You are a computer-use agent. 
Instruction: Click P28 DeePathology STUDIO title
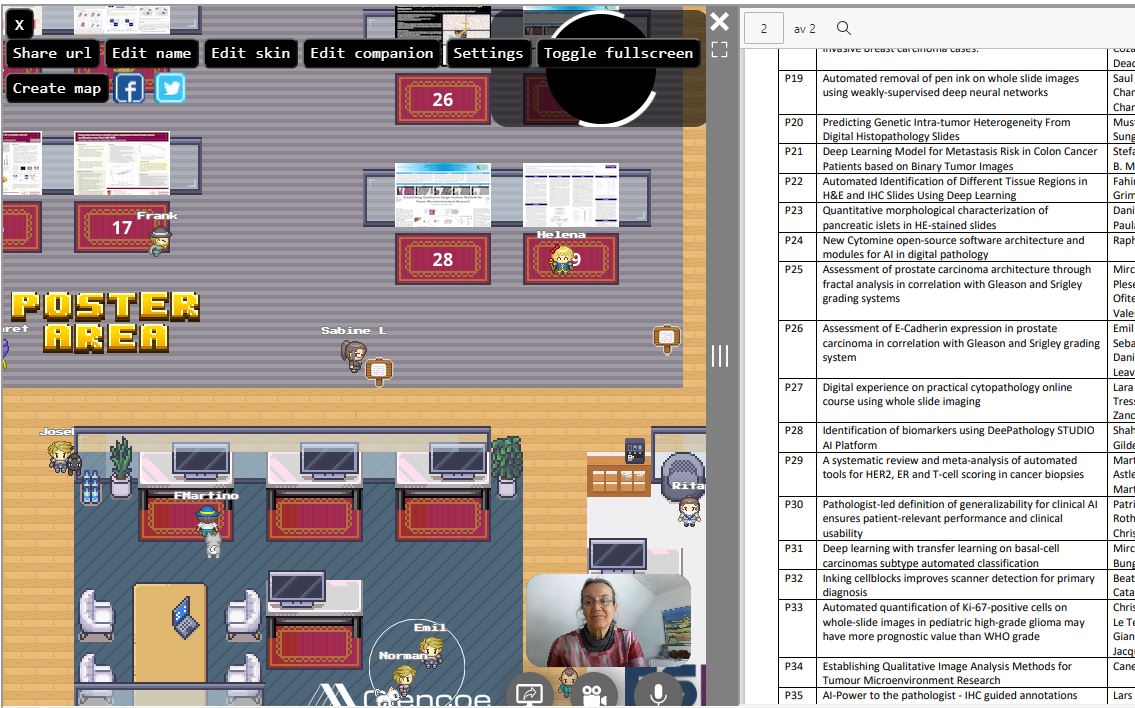coord(958,438)
